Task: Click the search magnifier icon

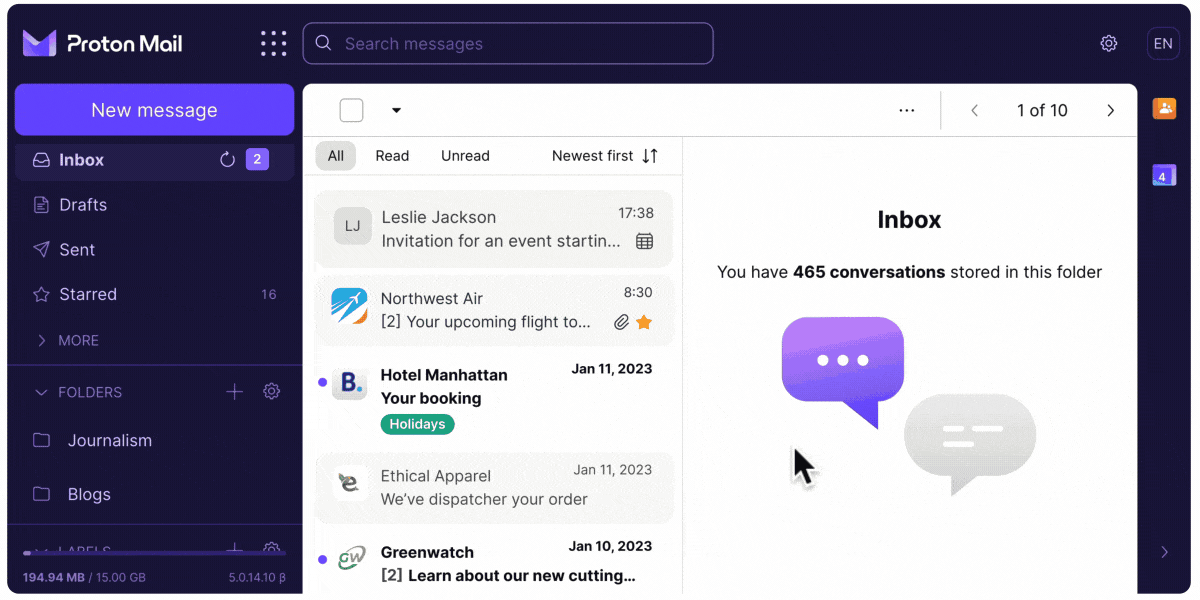Action: 323,43
